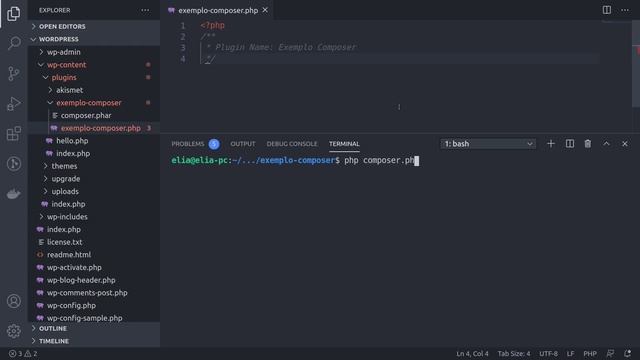Viewport: 640px width, 360px height.
Task: Click Ln 4, Col 4 in status bar
Action: [472, 353]
